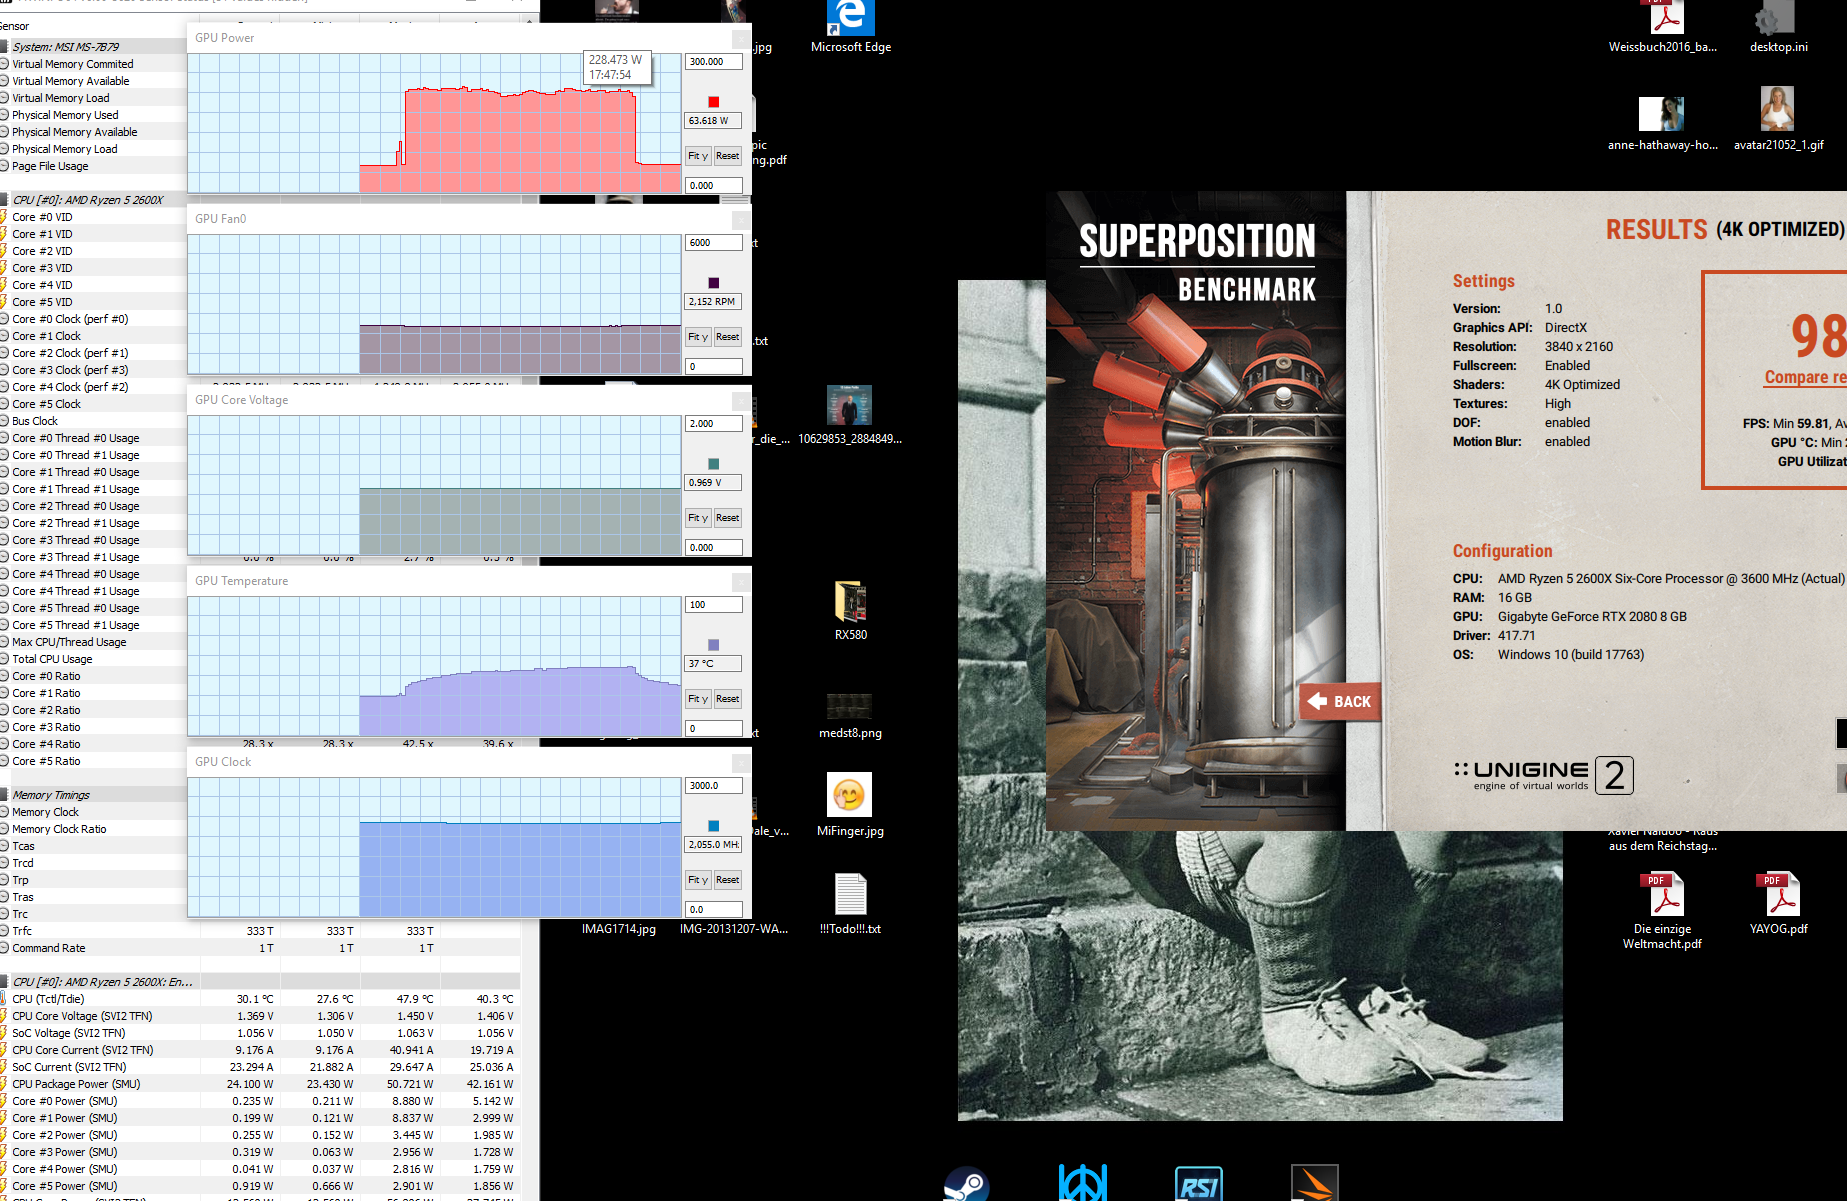The width and height of the screenshot is (1847, 1201).
Task: Open the YAYOG.pdf desktop file
Action: pyautogui.click(x=1778, y=904)
